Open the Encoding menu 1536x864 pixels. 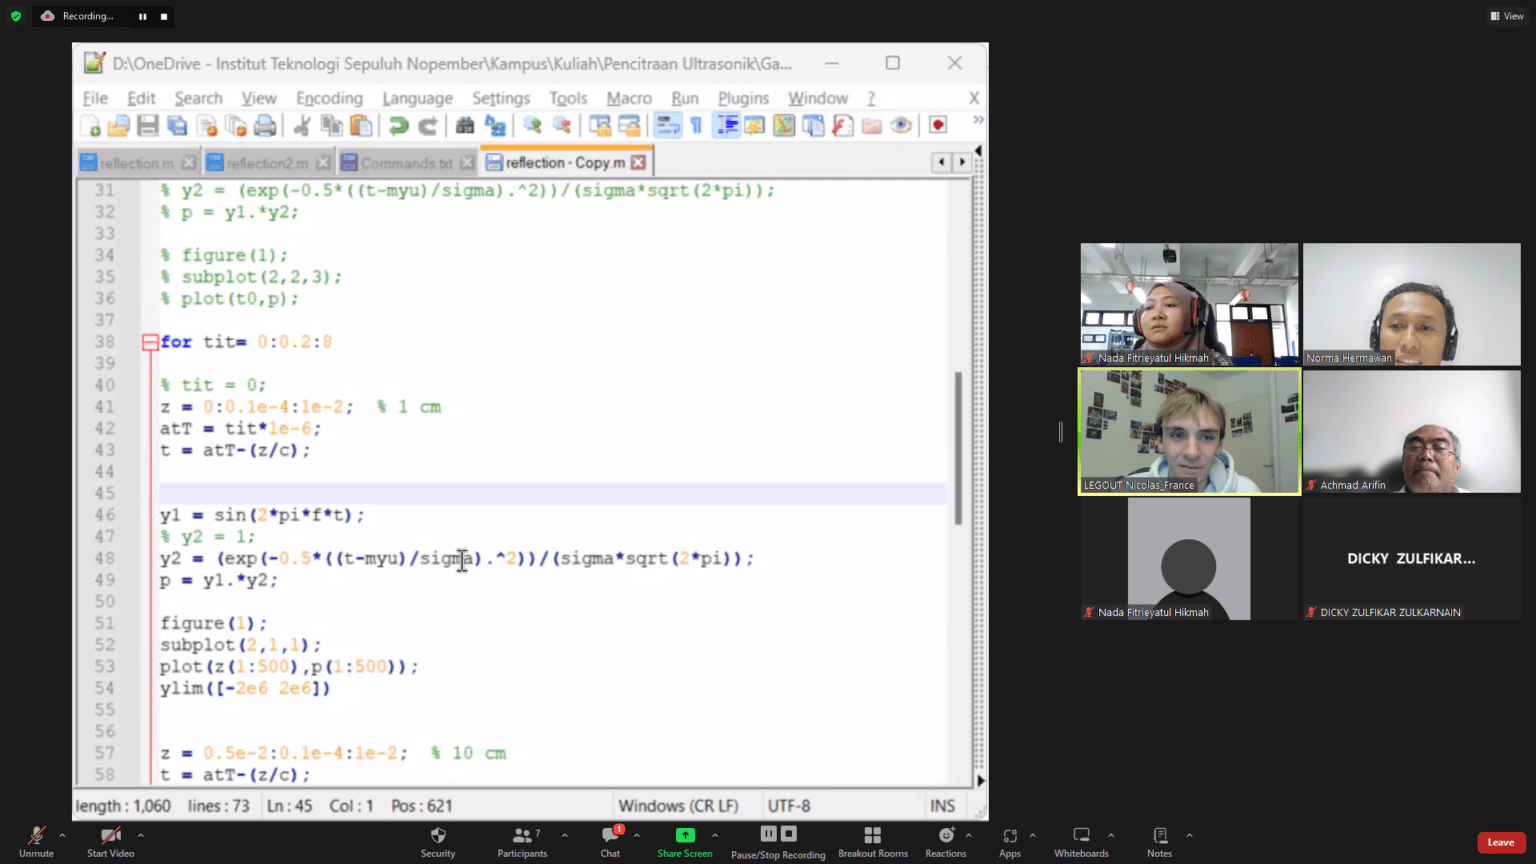pos(329,98)
